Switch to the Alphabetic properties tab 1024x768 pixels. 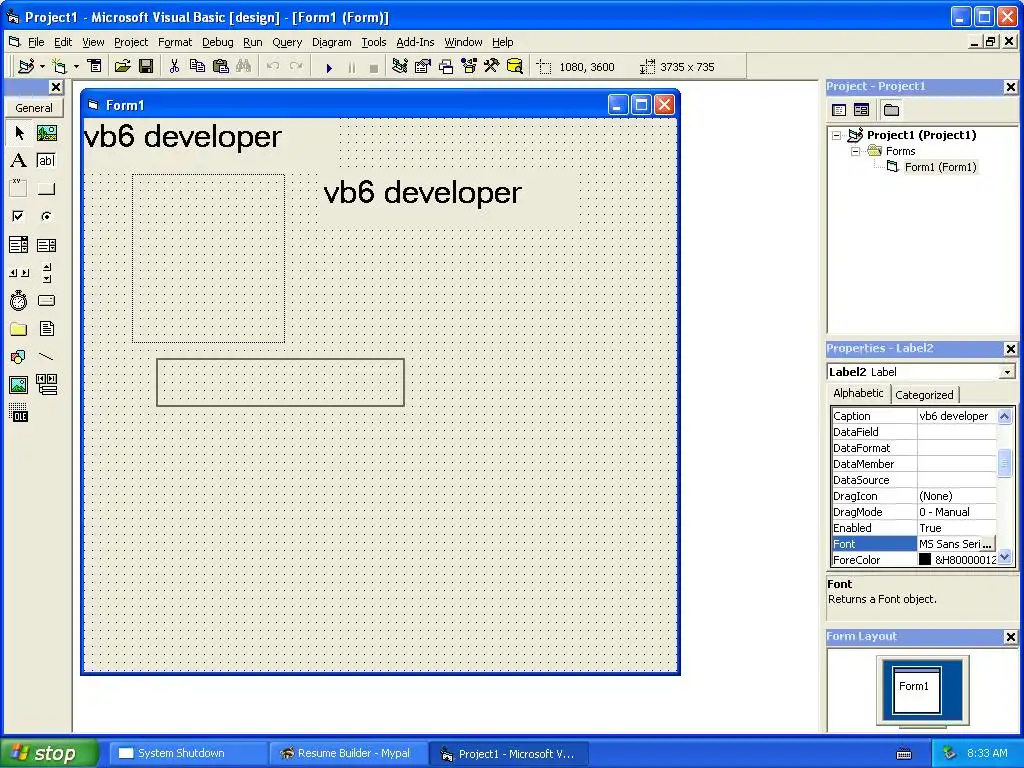pos(858,393)
